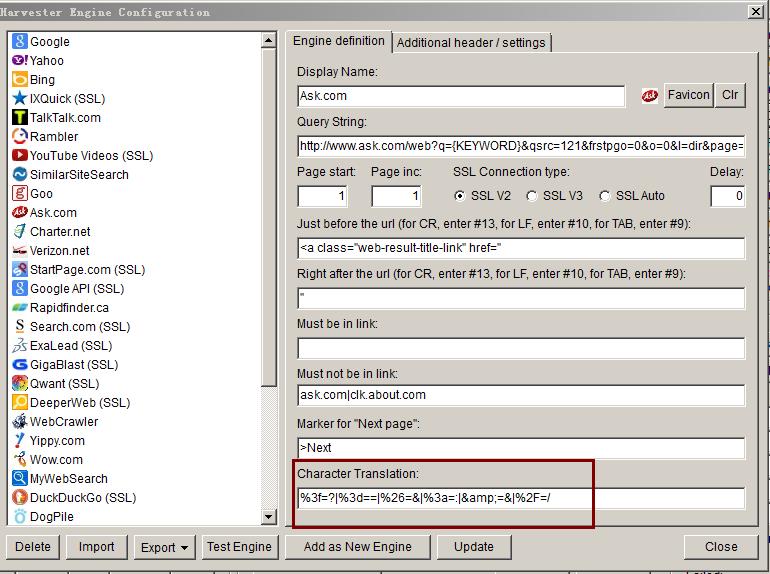
Task: Click the Must be in link field
Action: coord(521,349)
